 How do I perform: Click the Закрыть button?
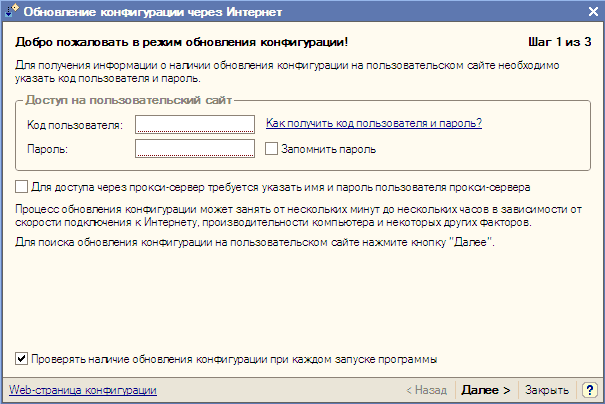pos(547,390)
